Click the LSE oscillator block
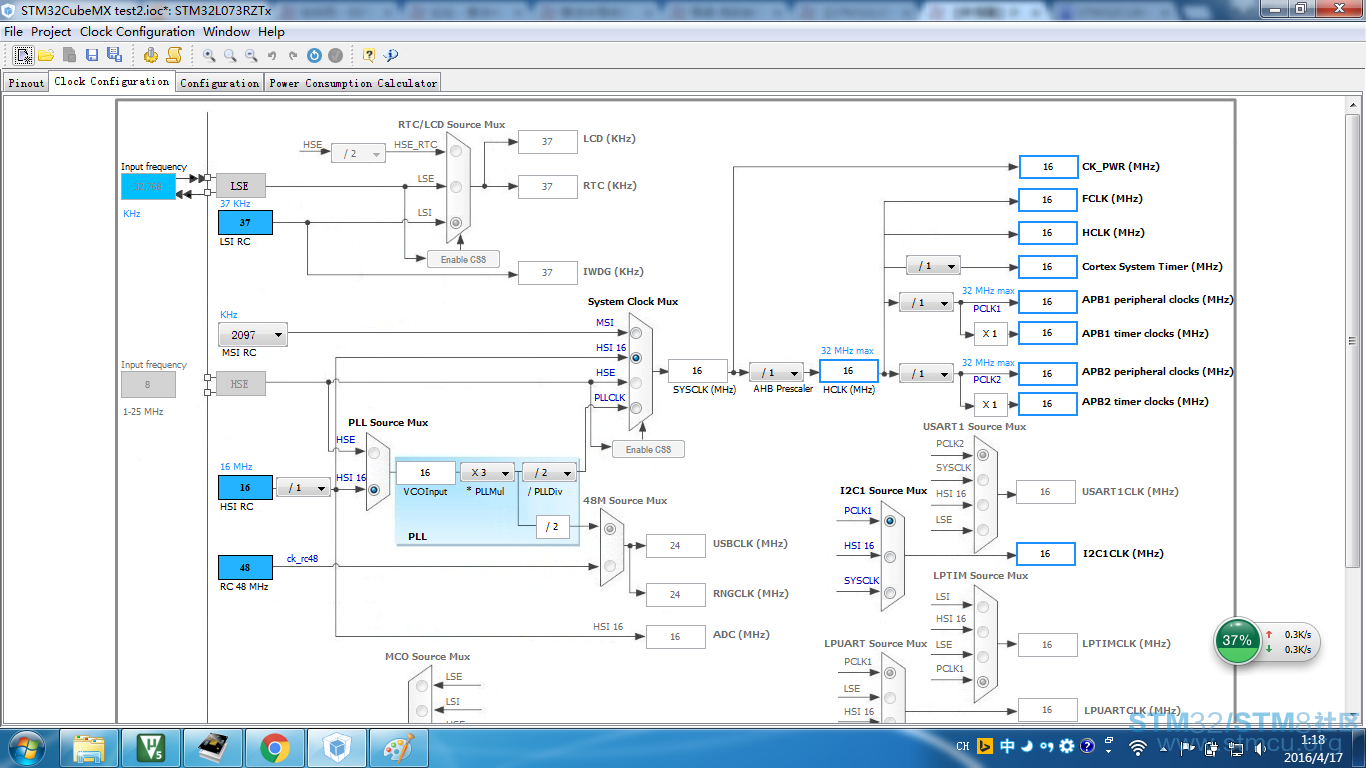Image resolution: width=1366 pixels, height=768 pixels. coord(240,186)
